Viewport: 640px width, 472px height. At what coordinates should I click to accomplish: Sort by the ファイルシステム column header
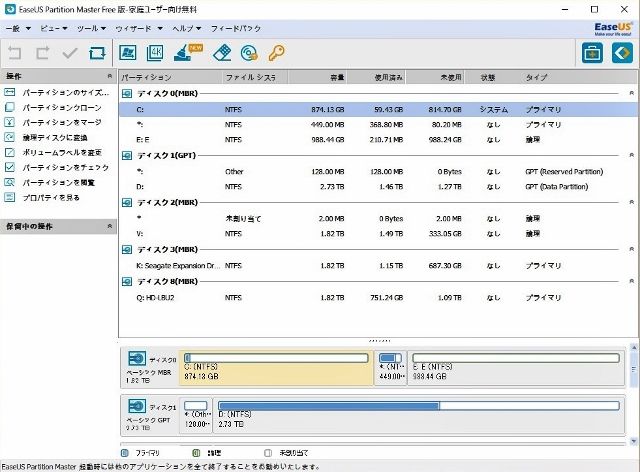tap(255, 77)
